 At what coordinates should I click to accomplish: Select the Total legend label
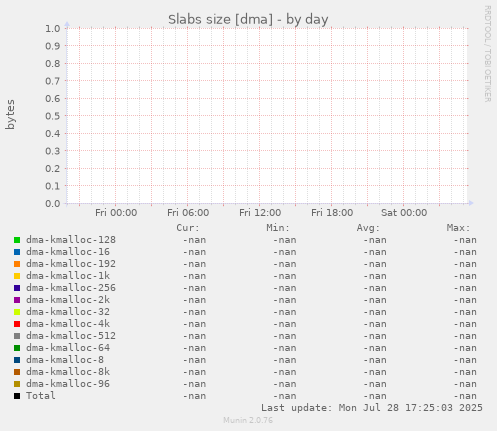pyautogui.click(x=41, y=396)
